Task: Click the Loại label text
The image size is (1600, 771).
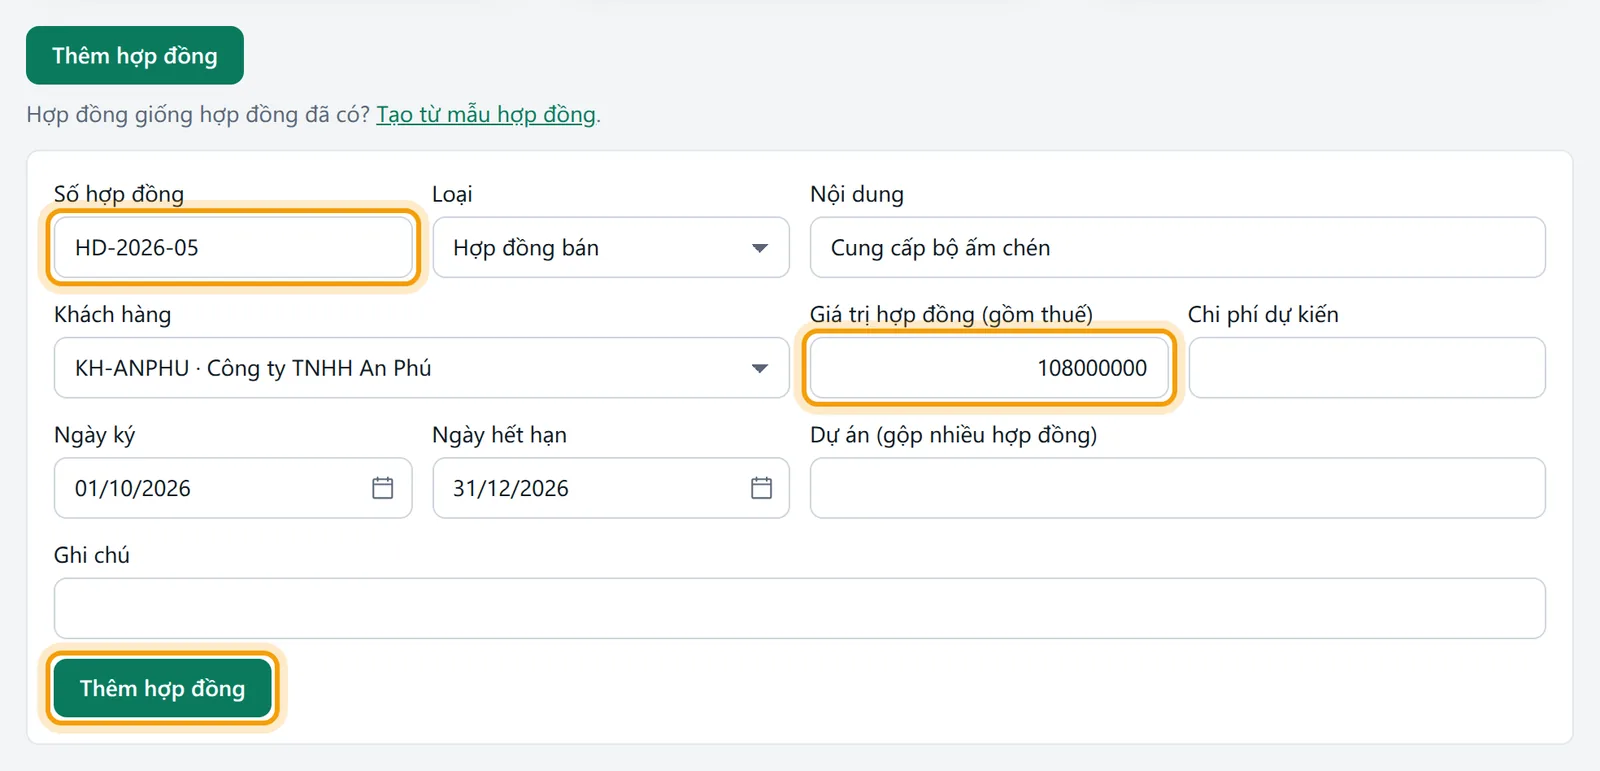Action: coord(452,195)
